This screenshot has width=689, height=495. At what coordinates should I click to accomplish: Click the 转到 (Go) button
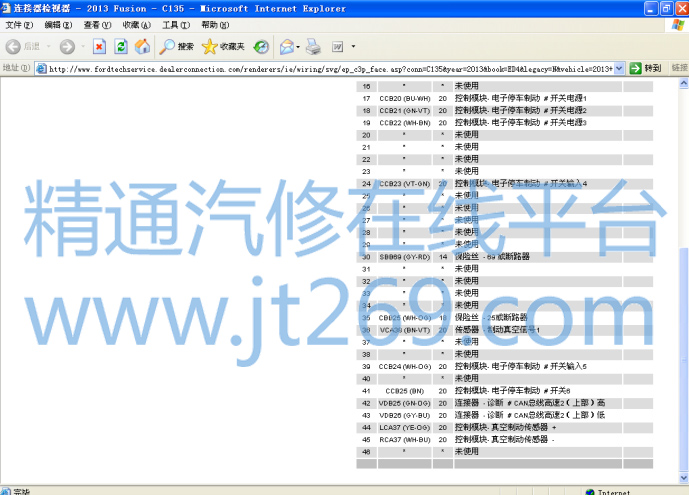click(646, 68)
